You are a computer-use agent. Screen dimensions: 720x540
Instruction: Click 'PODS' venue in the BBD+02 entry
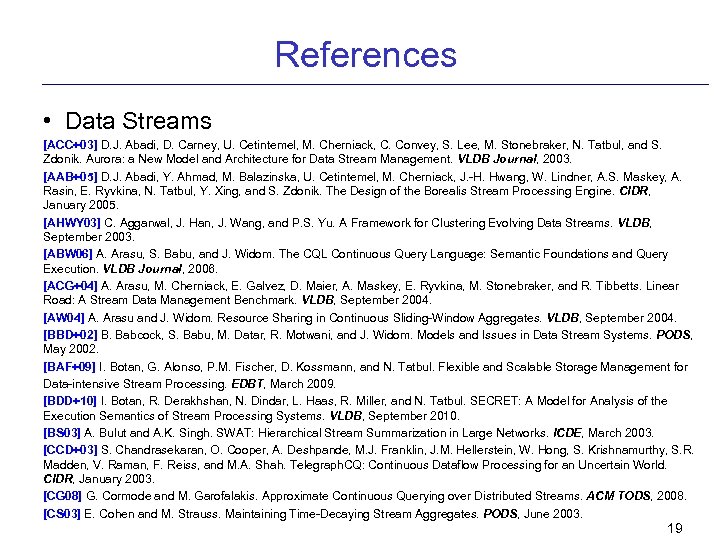click(673, 335)
